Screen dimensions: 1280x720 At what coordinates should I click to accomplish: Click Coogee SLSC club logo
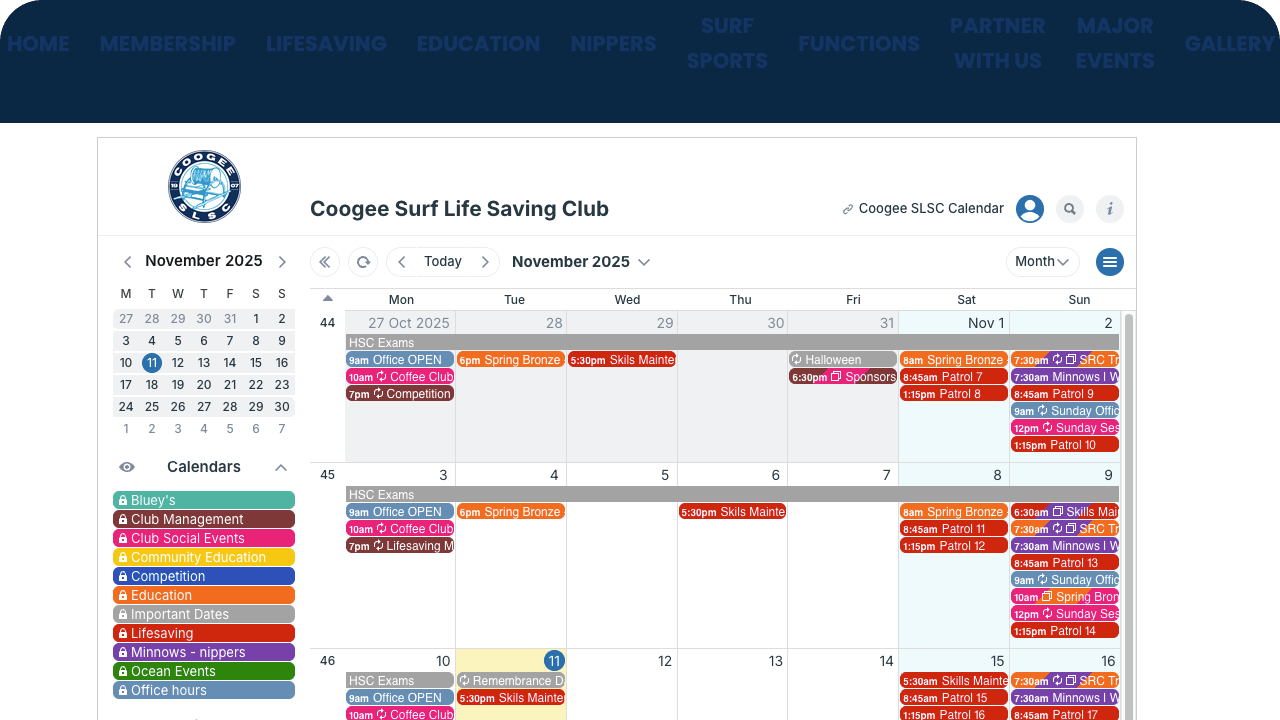coord(204,187)
